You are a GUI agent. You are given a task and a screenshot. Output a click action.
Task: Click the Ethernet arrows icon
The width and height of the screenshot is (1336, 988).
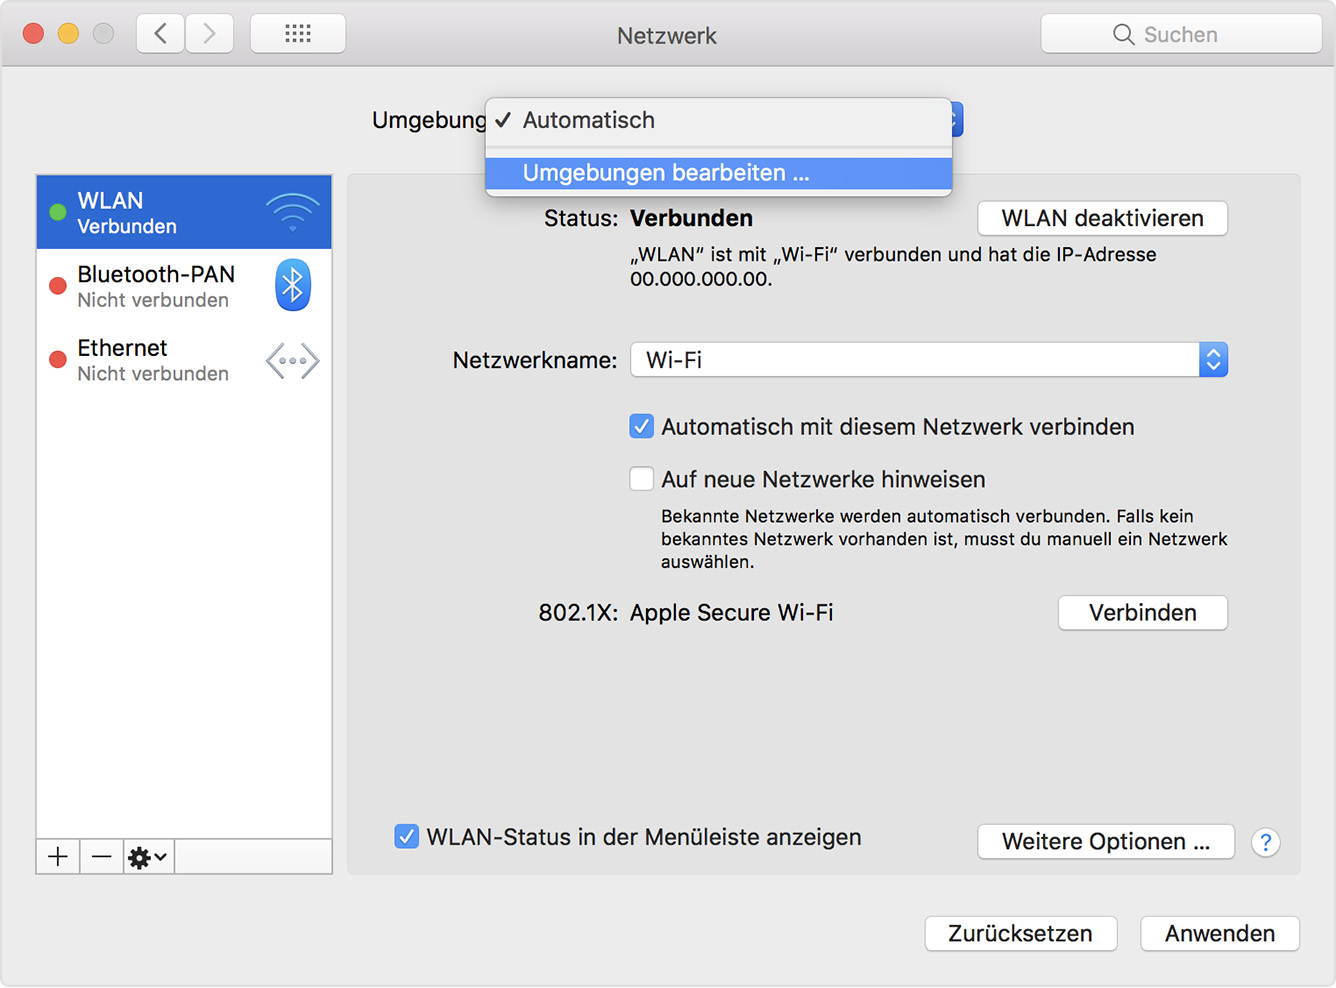tap(292, 361)
